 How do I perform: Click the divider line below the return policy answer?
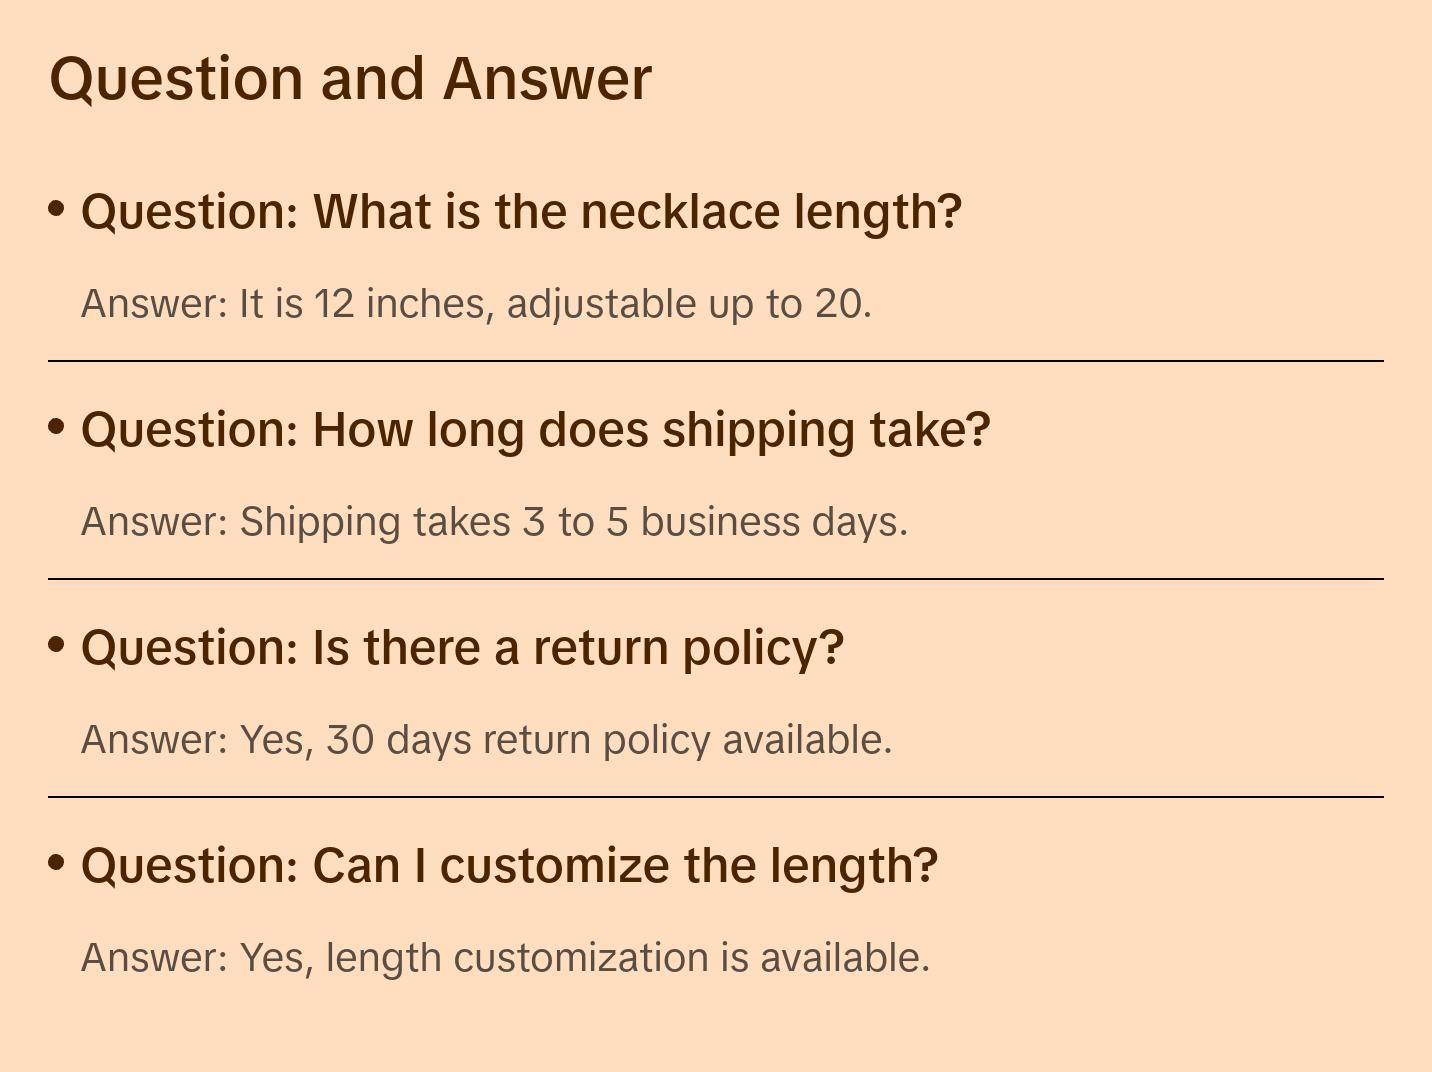coord(716,797)
